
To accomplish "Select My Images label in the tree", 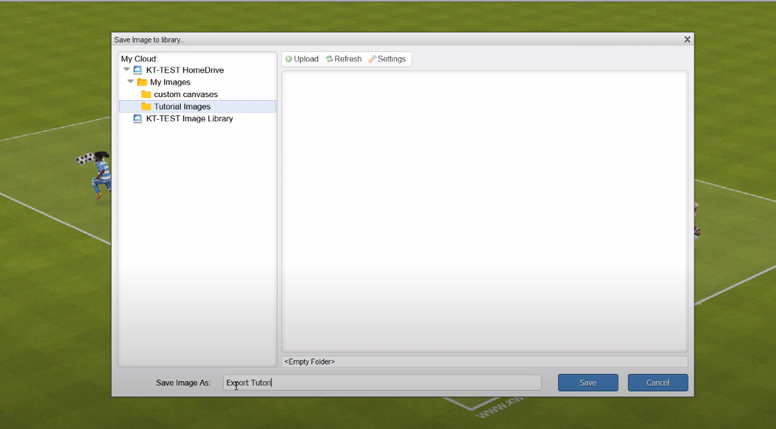I will tap(170, 82).
